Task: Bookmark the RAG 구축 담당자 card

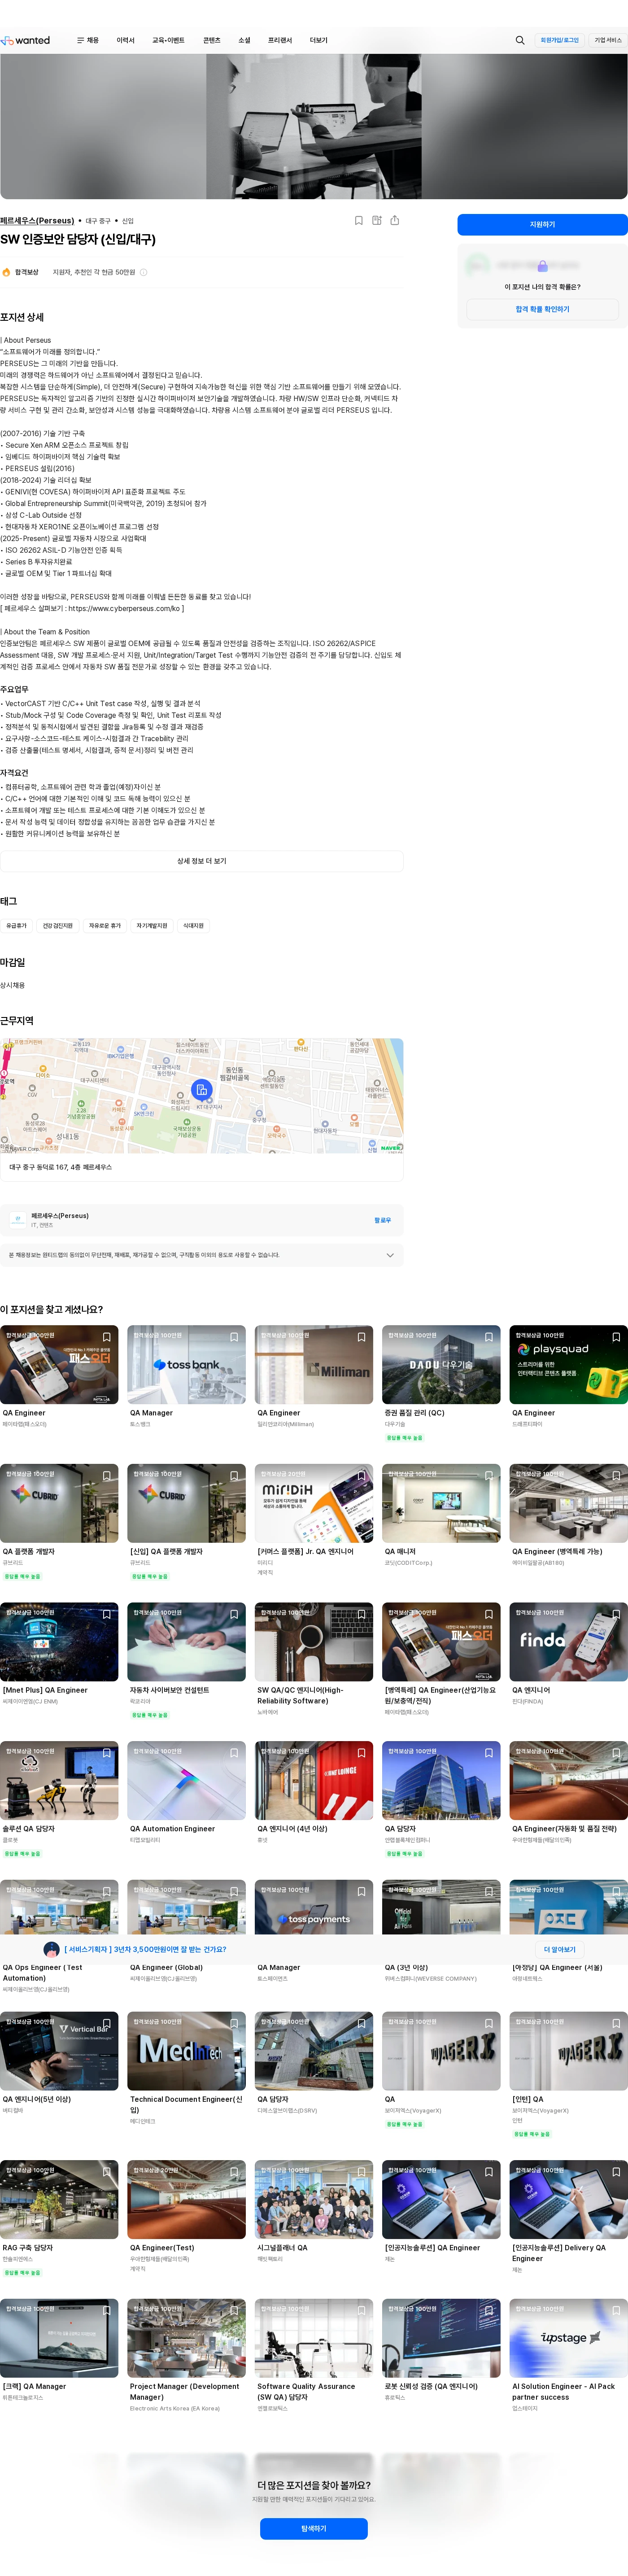Action: click(x=107, y=2172)
